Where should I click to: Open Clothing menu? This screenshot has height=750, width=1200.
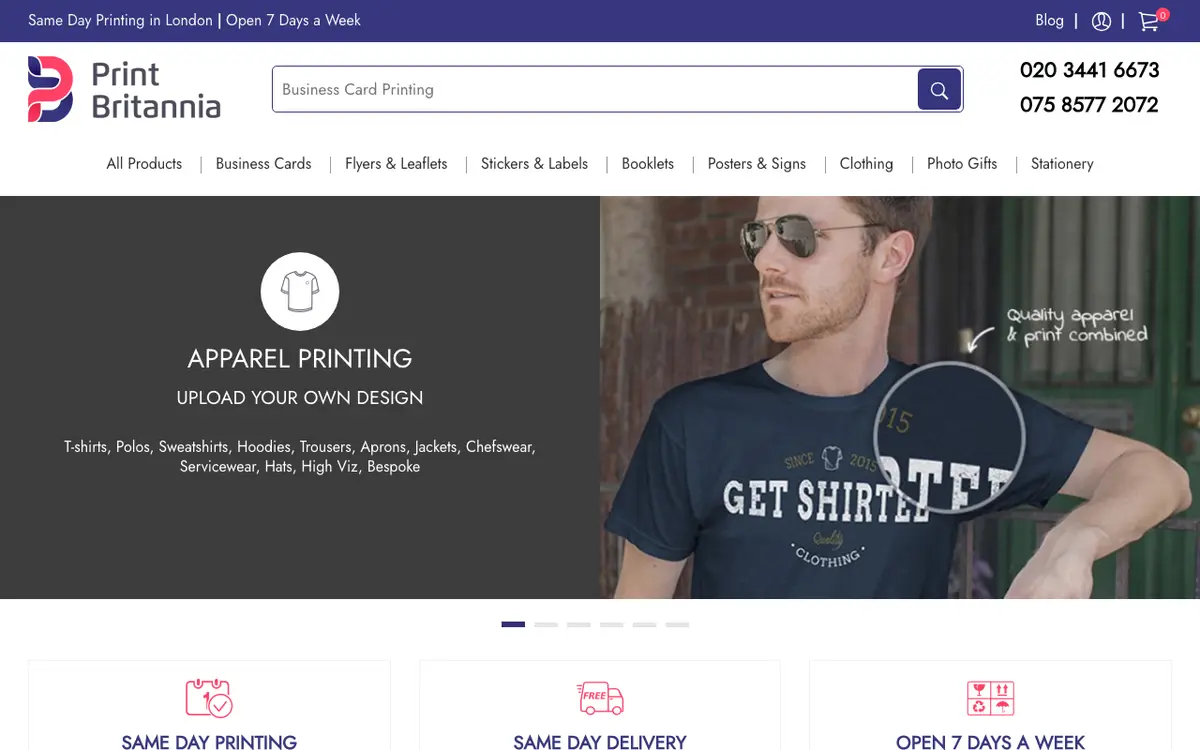[866, 164]
